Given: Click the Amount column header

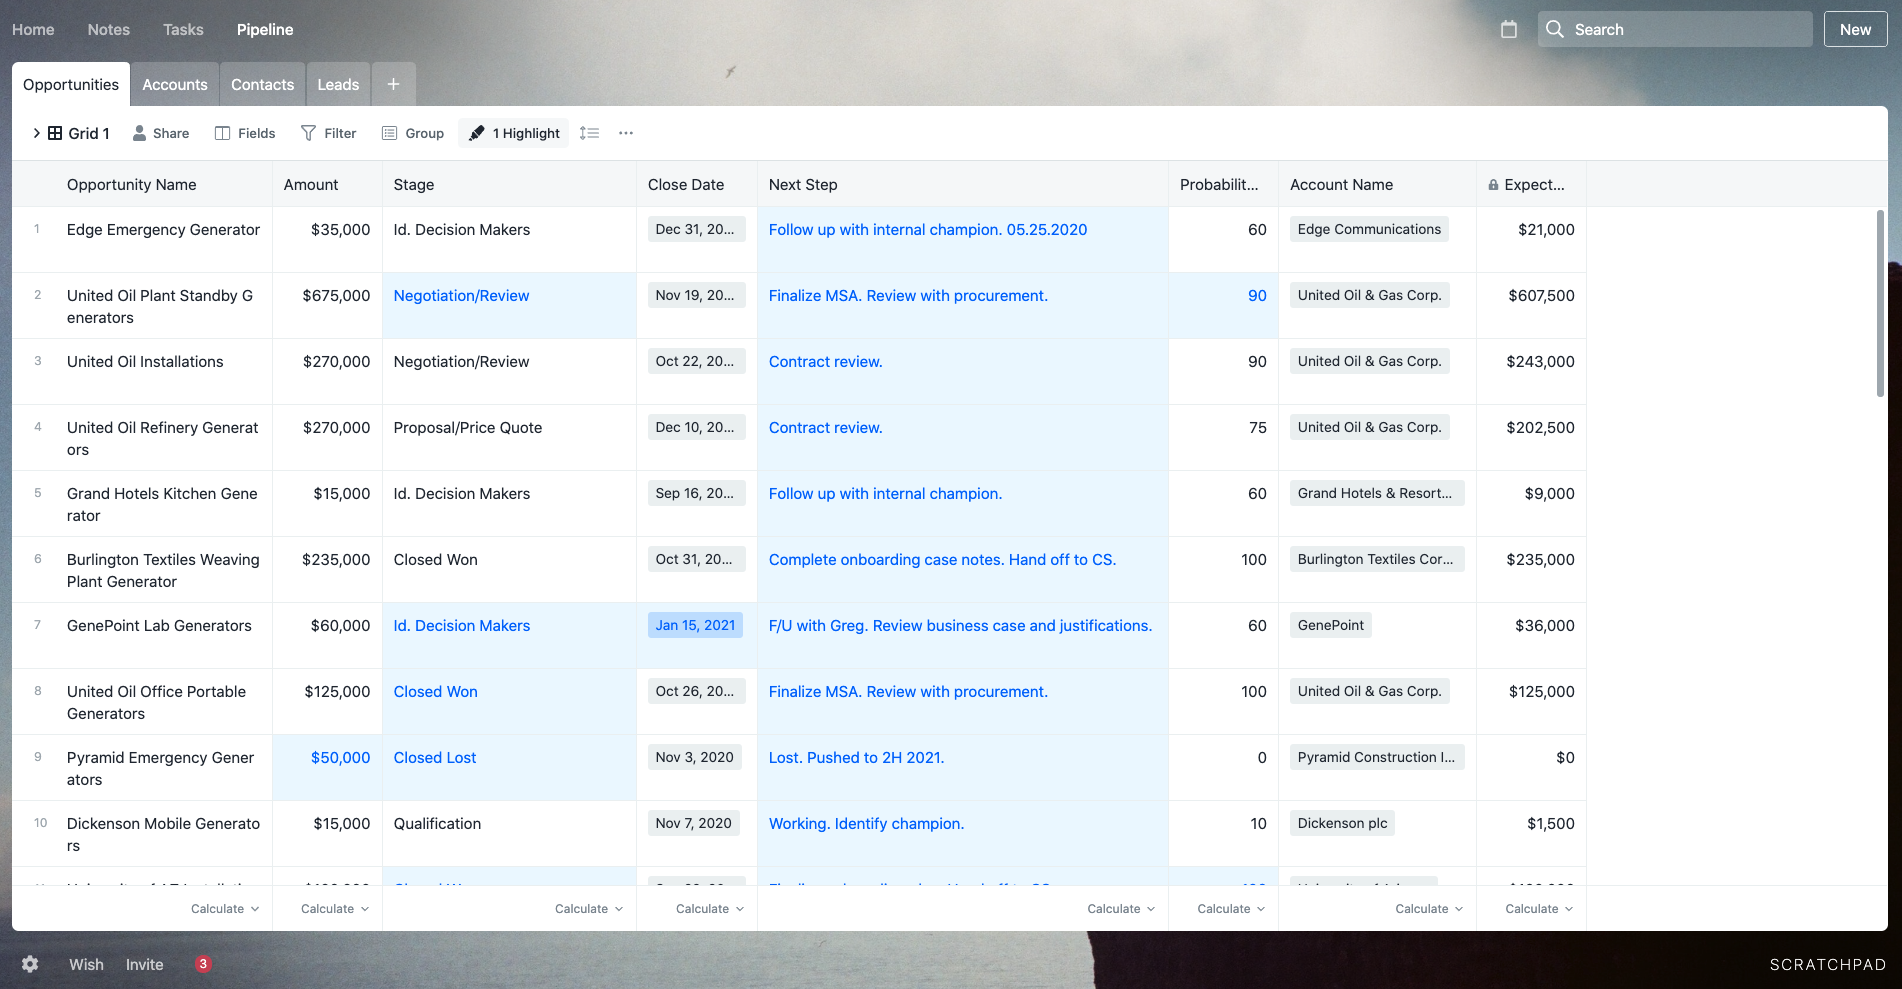Looking at the screenshot, I should pyautogui.click(x=311, y=185).
